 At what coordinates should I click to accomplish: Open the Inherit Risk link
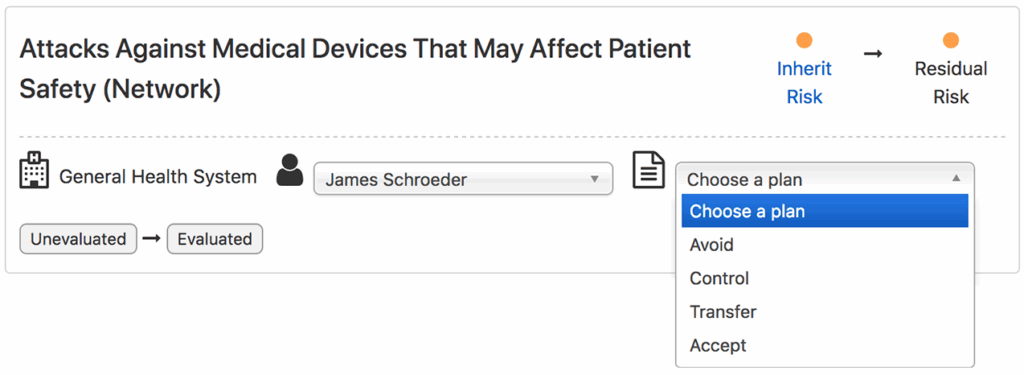(804, 83)
